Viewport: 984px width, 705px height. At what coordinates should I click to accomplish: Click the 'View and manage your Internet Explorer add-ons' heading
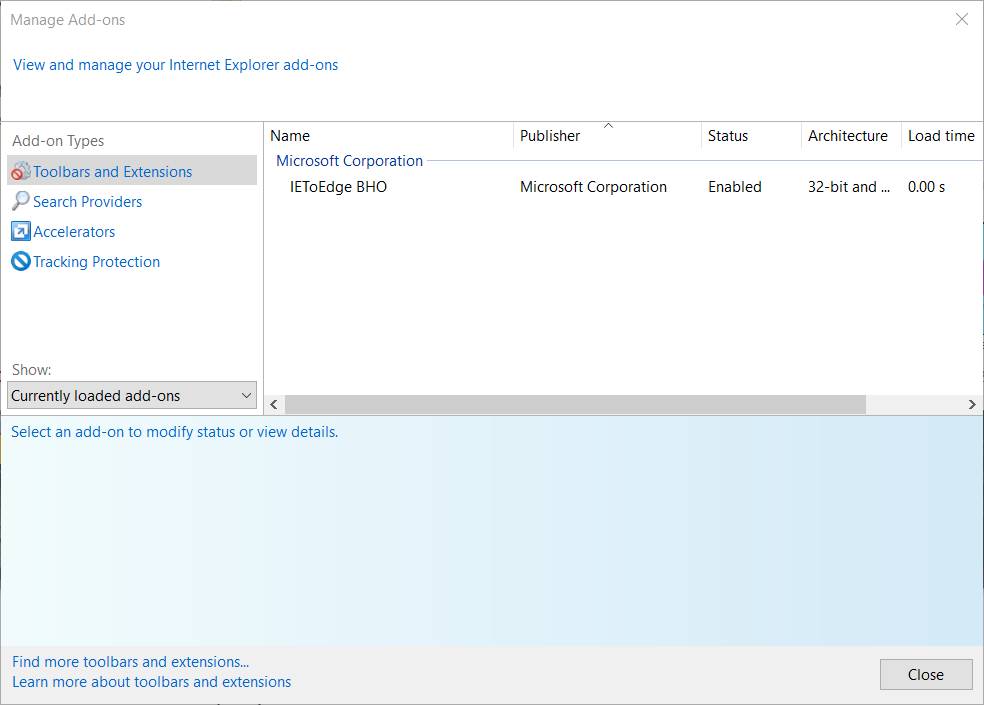tap(176, 65)
